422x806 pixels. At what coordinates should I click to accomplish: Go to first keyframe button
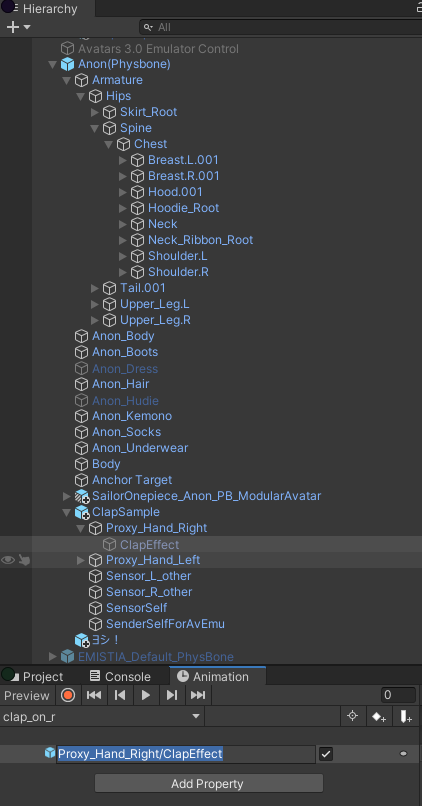94,695
